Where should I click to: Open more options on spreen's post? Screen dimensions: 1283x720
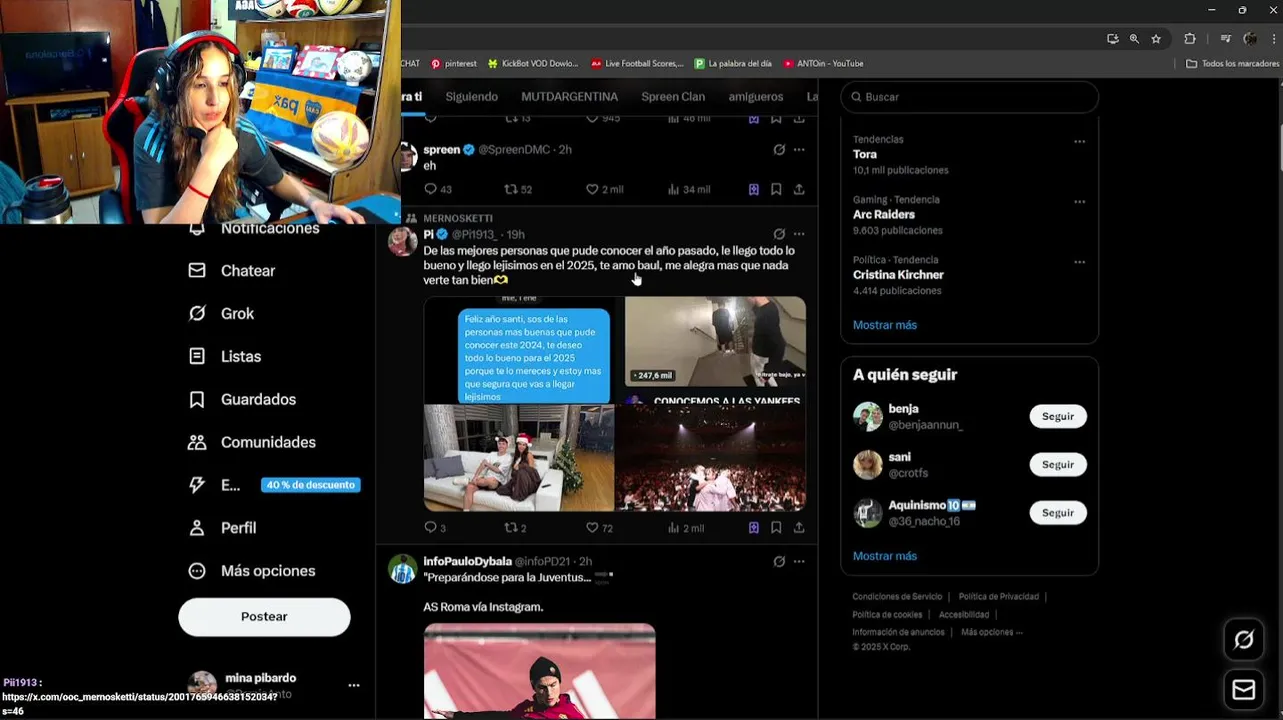[x=799, y=150]
